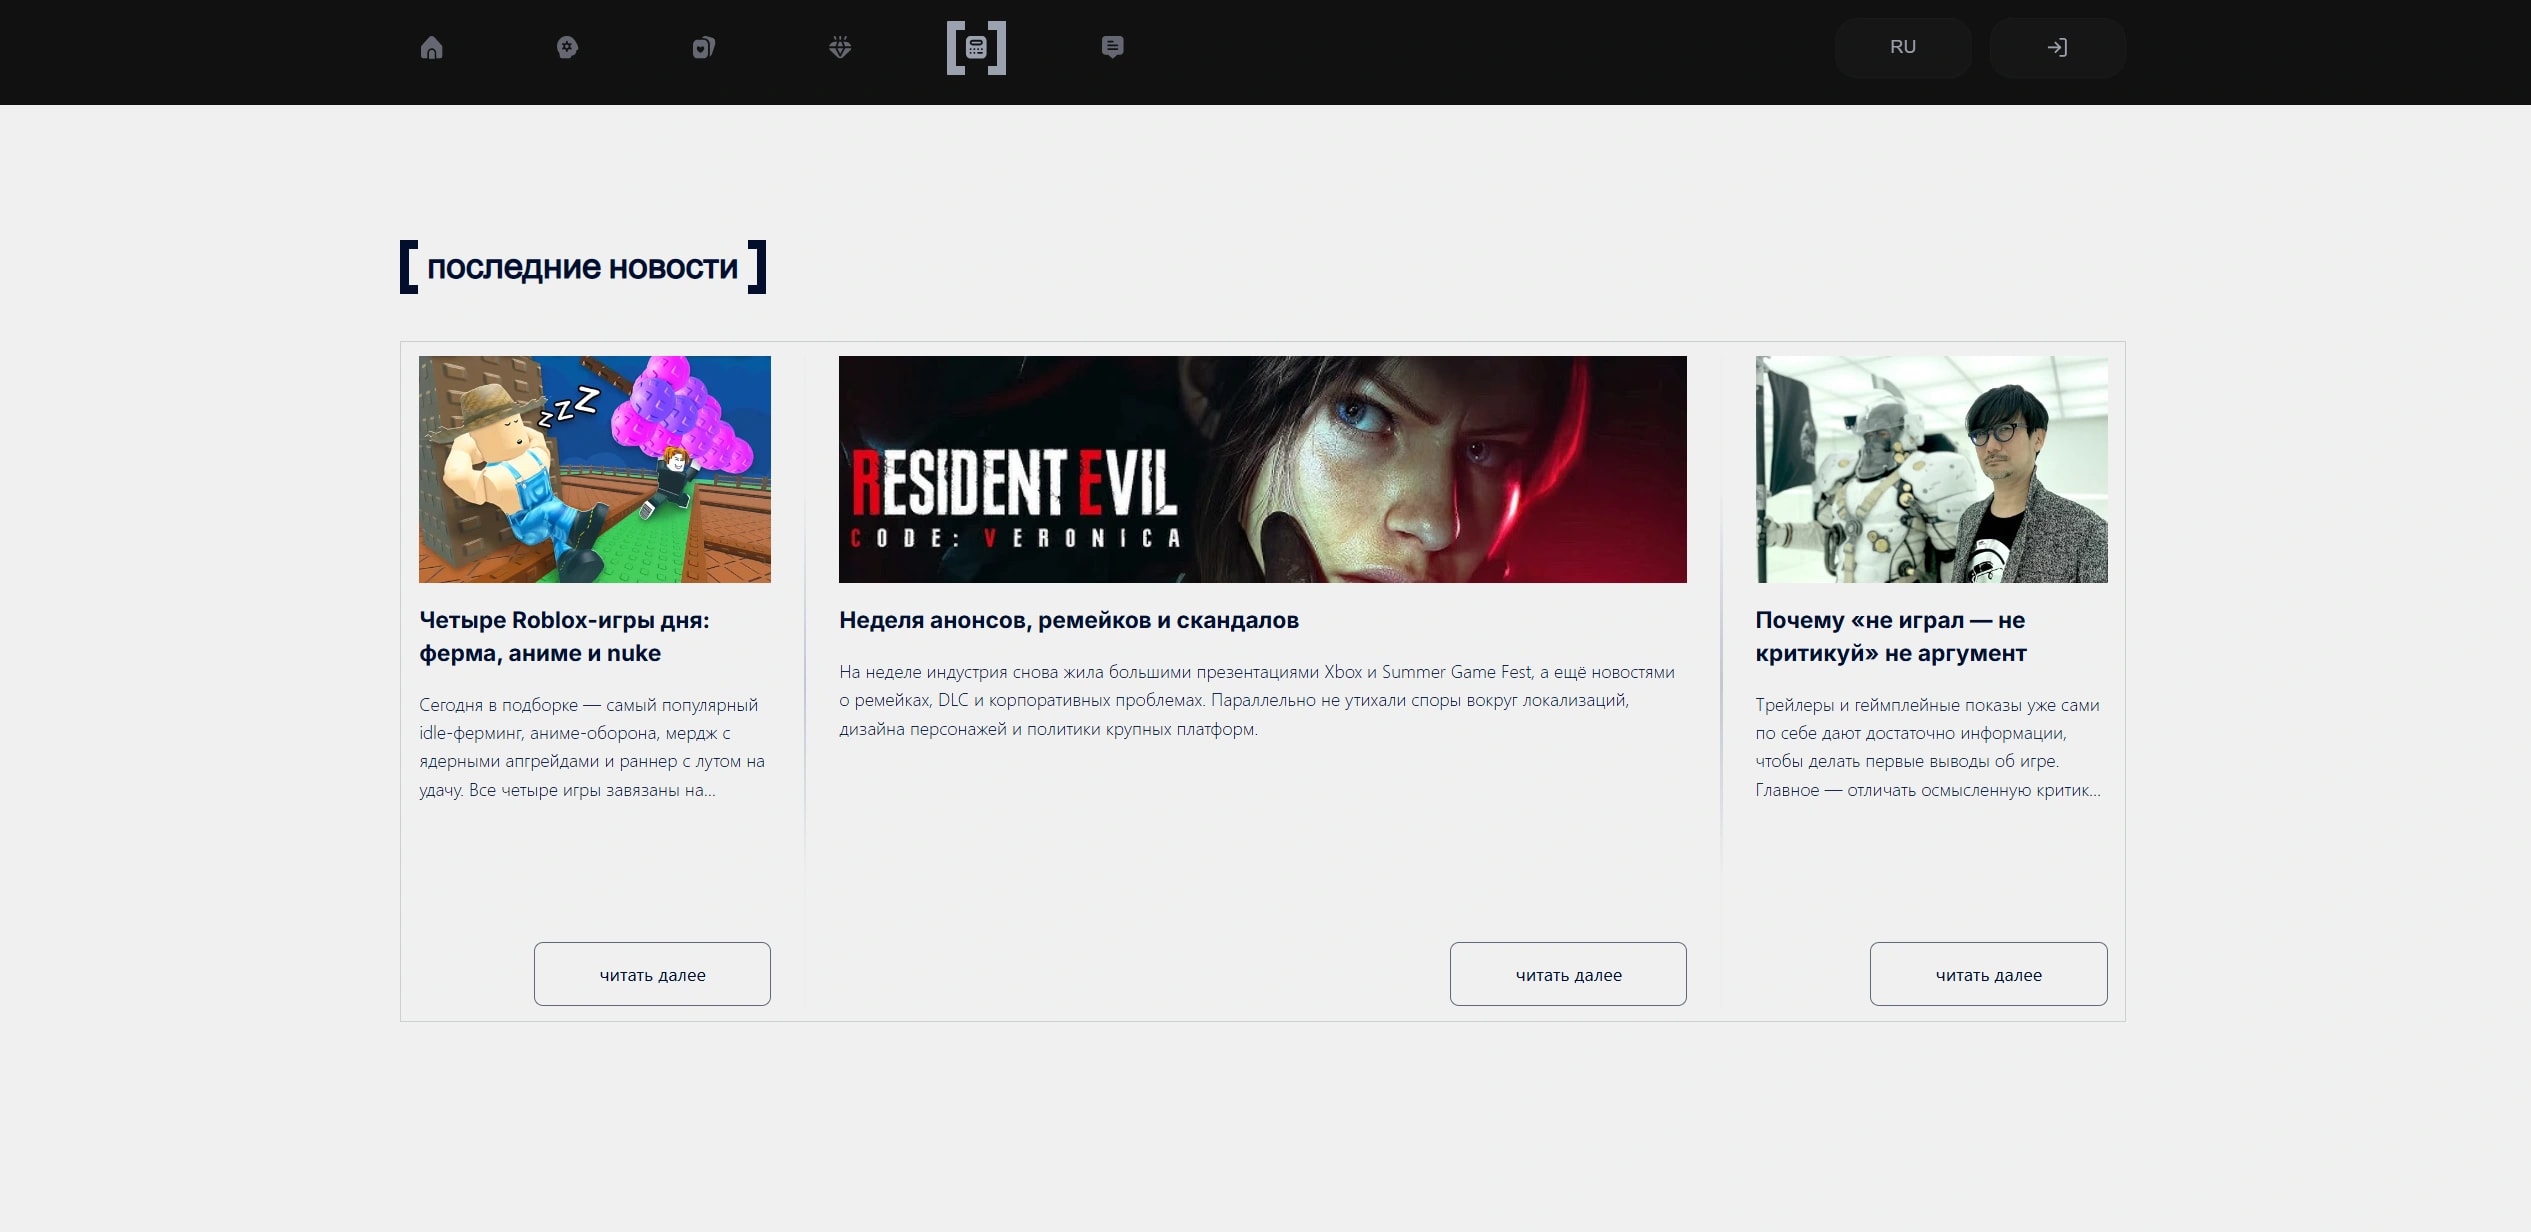Open the playing cards icon section
Viewport: 2531px width, 1232px height.
click(704, 47)
